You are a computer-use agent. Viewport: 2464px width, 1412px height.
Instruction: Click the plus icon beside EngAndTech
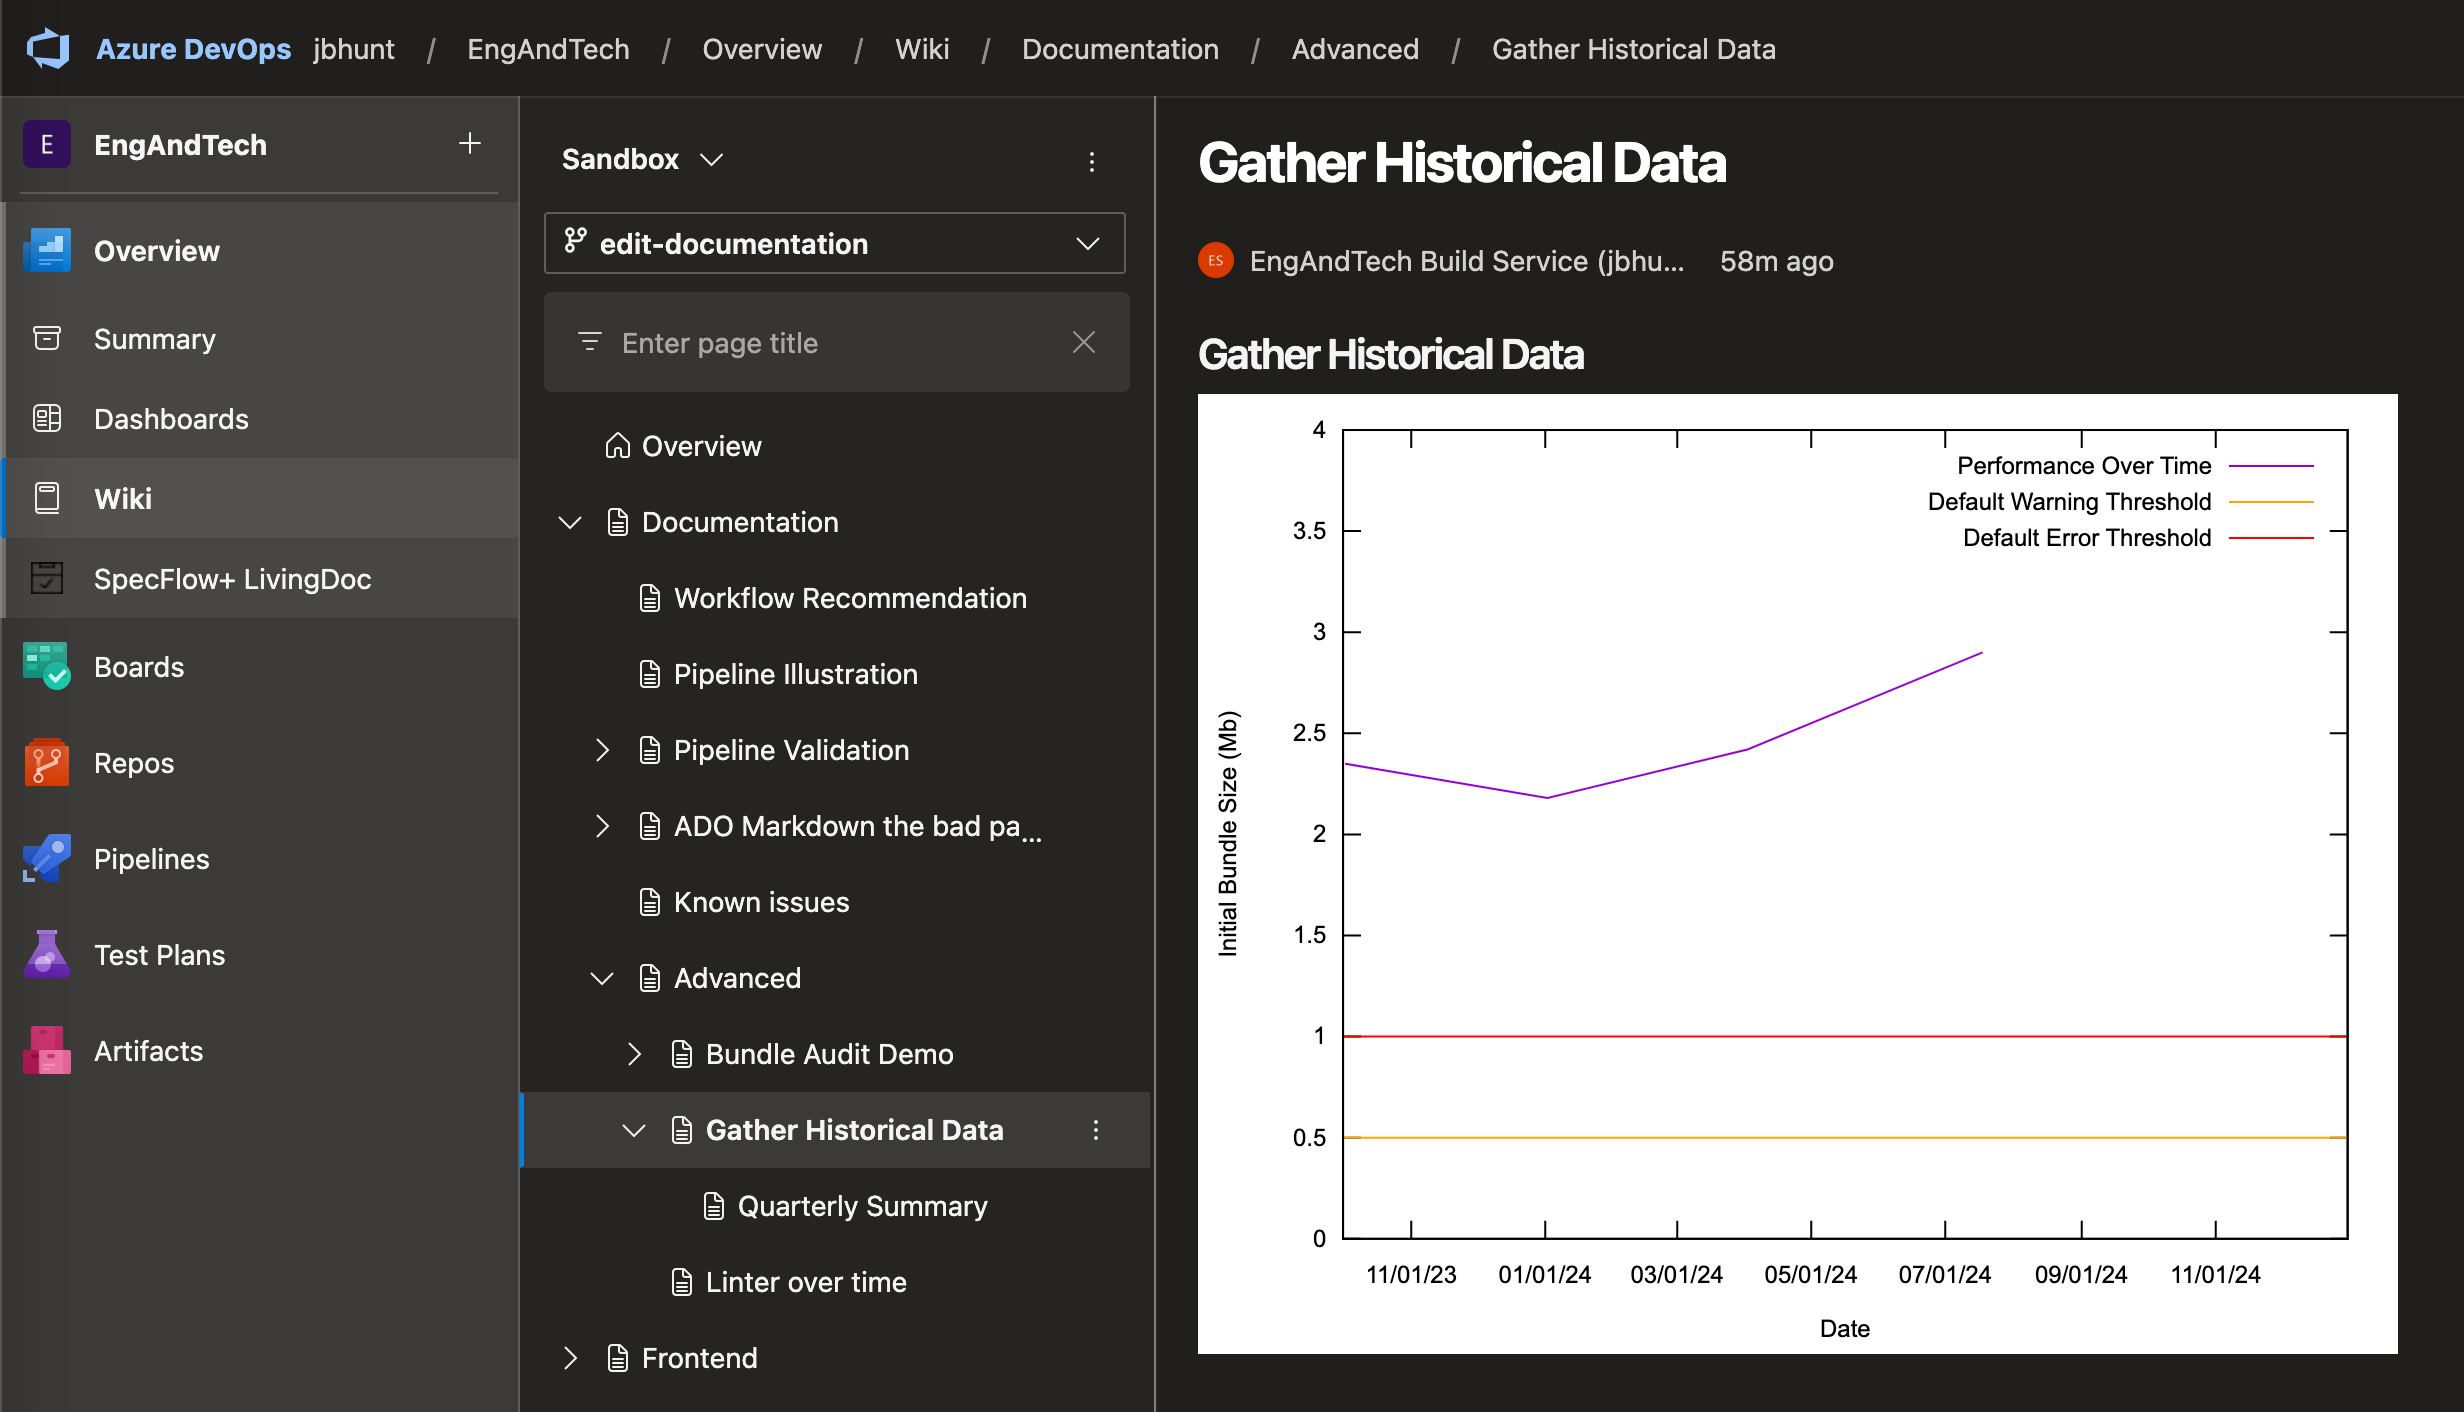[469, 144]
